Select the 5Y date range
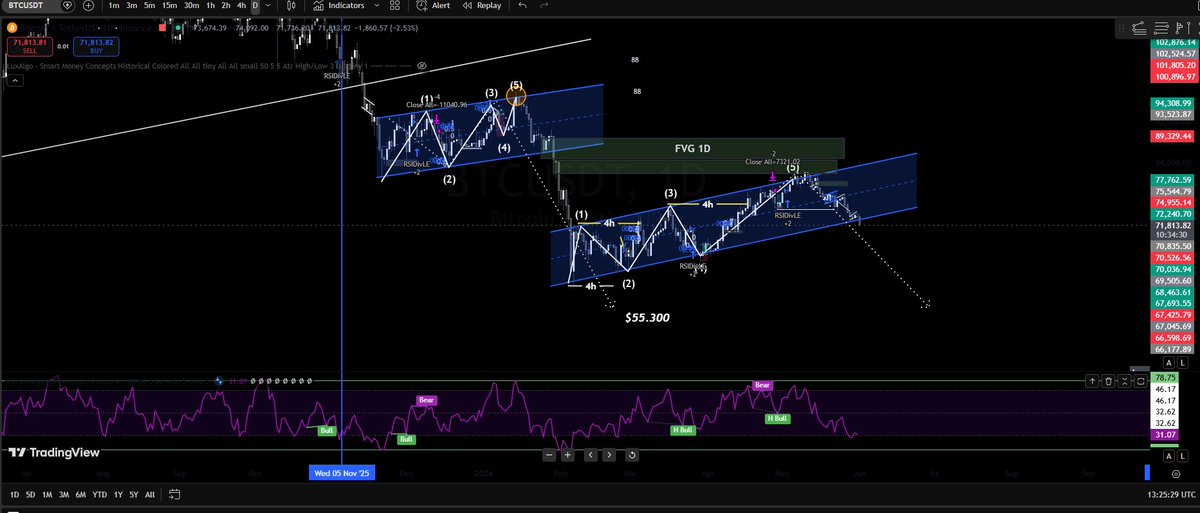The width and height of the screenshot is (1200, 513). 134,495
